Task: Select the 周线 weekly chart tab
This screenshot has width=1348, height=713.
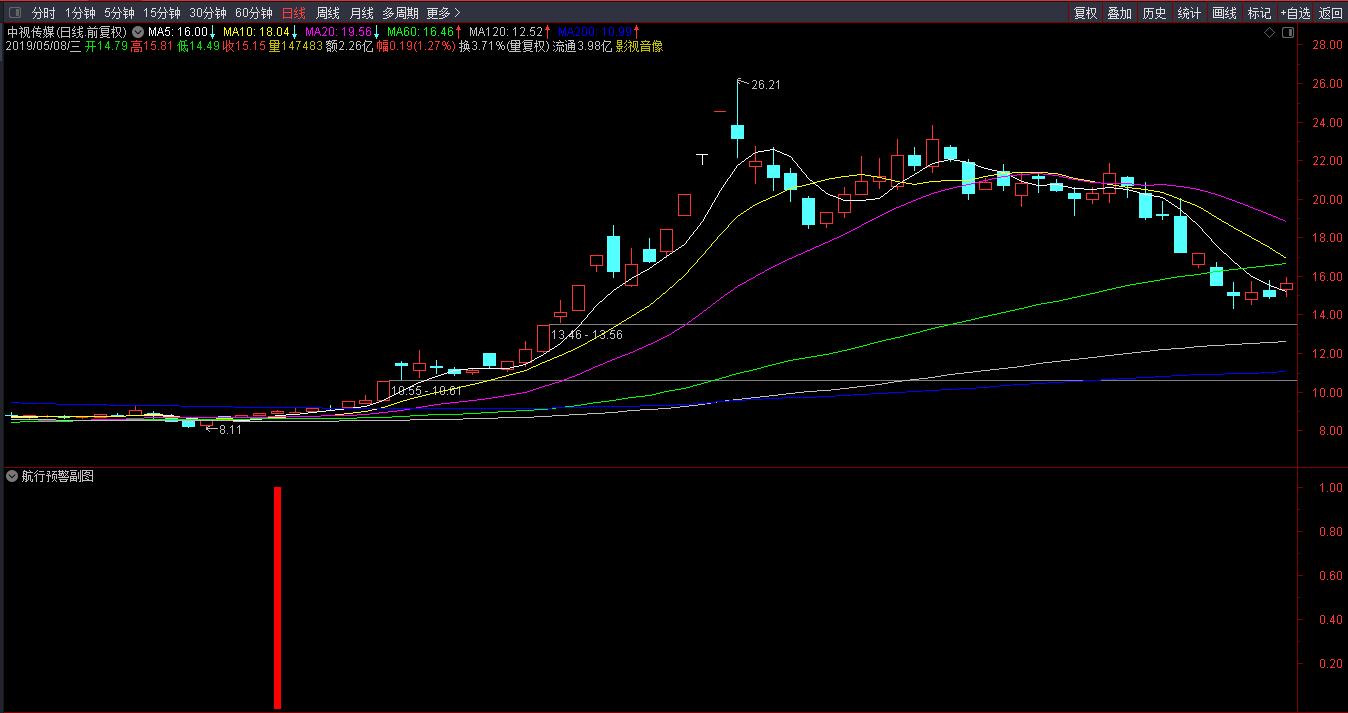Action: pos(327,13)
